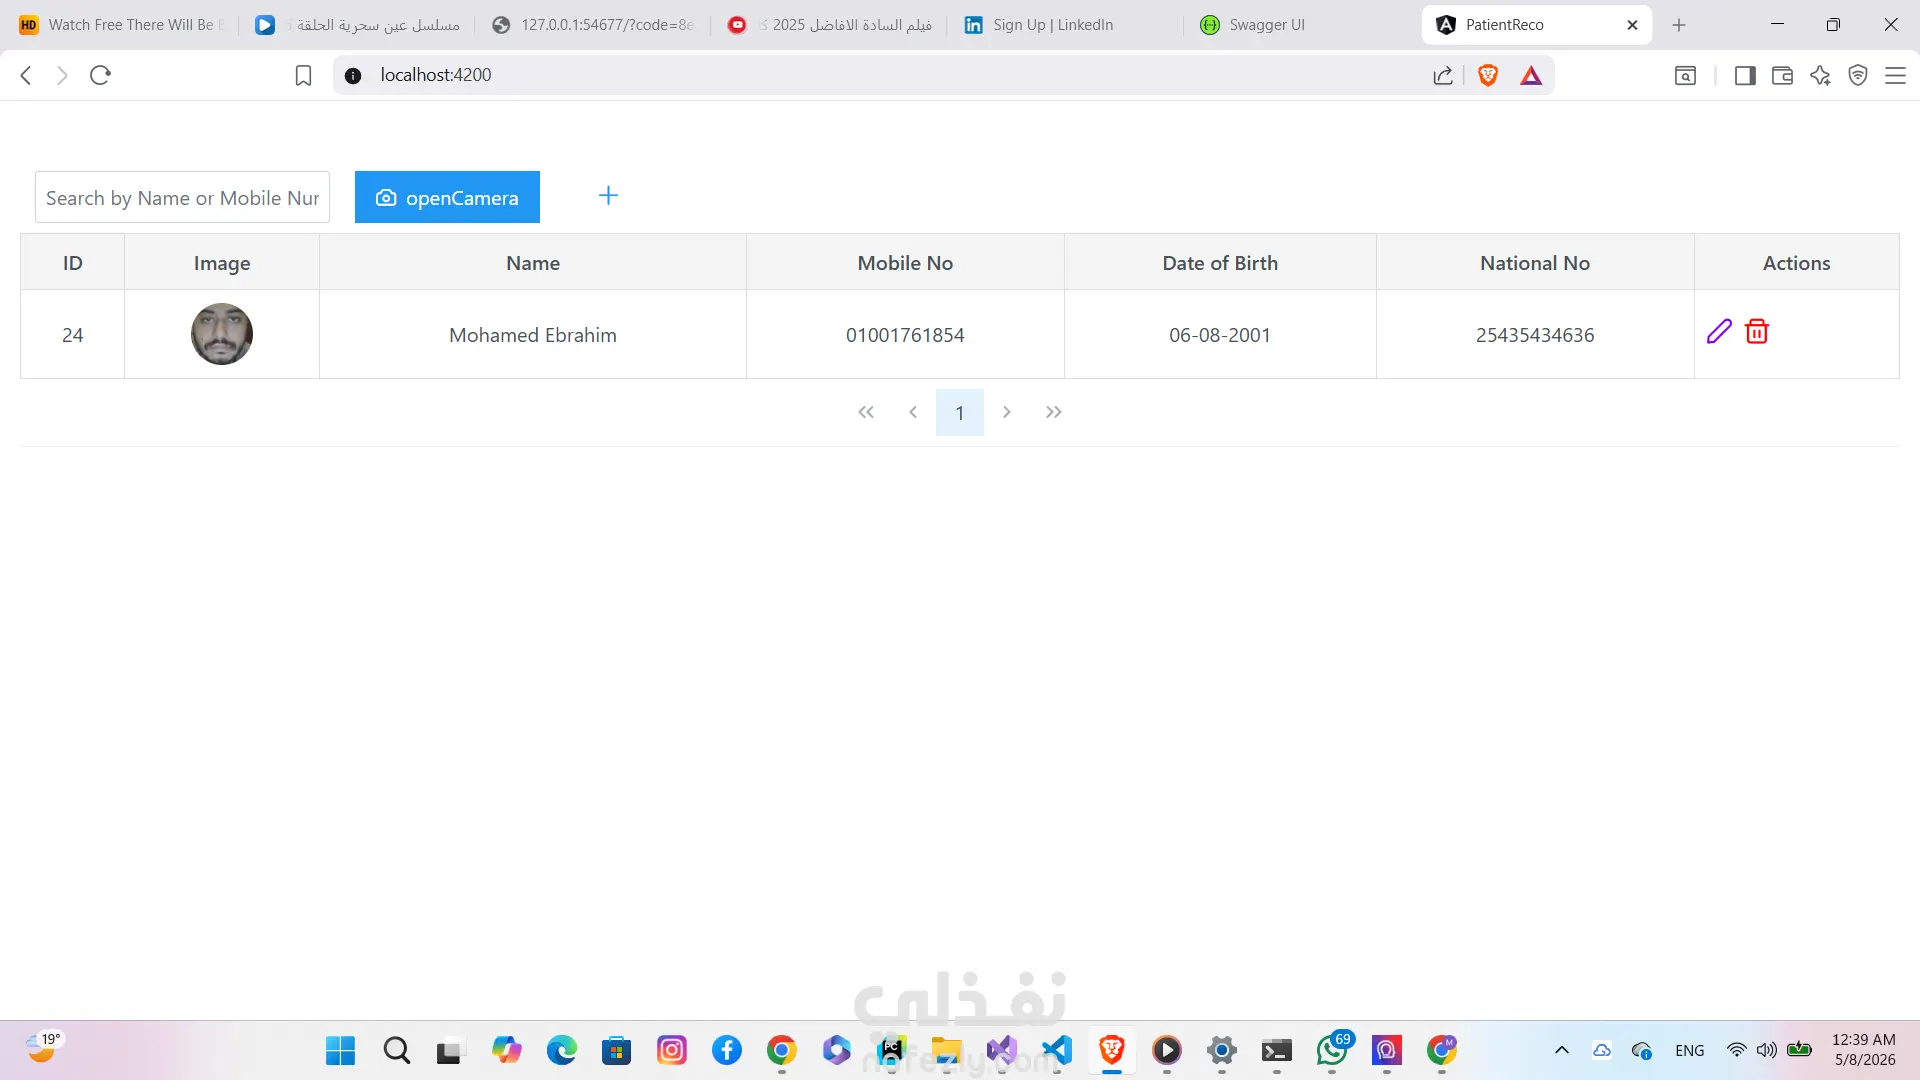The height and width of the screenshot is (1080, 1920).
Task: Open a new browser tab
Action: click(x=1679, y=25)
